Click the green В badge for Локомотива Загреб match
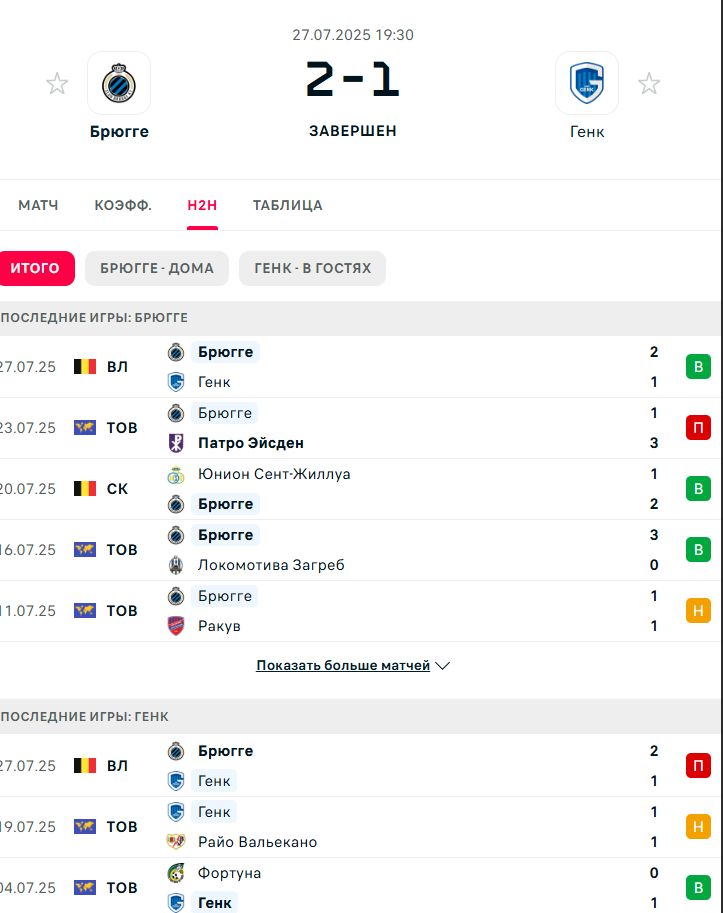The width and height of the screenshot is (723, 913). click(698, 549)
